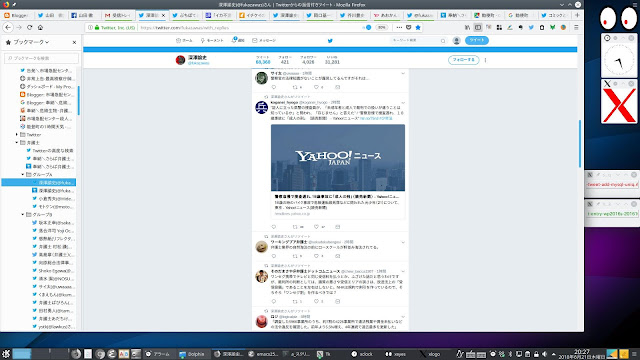
Task: Open the page actions three-dots menu in the address bar
Action: pyautogui.click(x=399, y=27)
